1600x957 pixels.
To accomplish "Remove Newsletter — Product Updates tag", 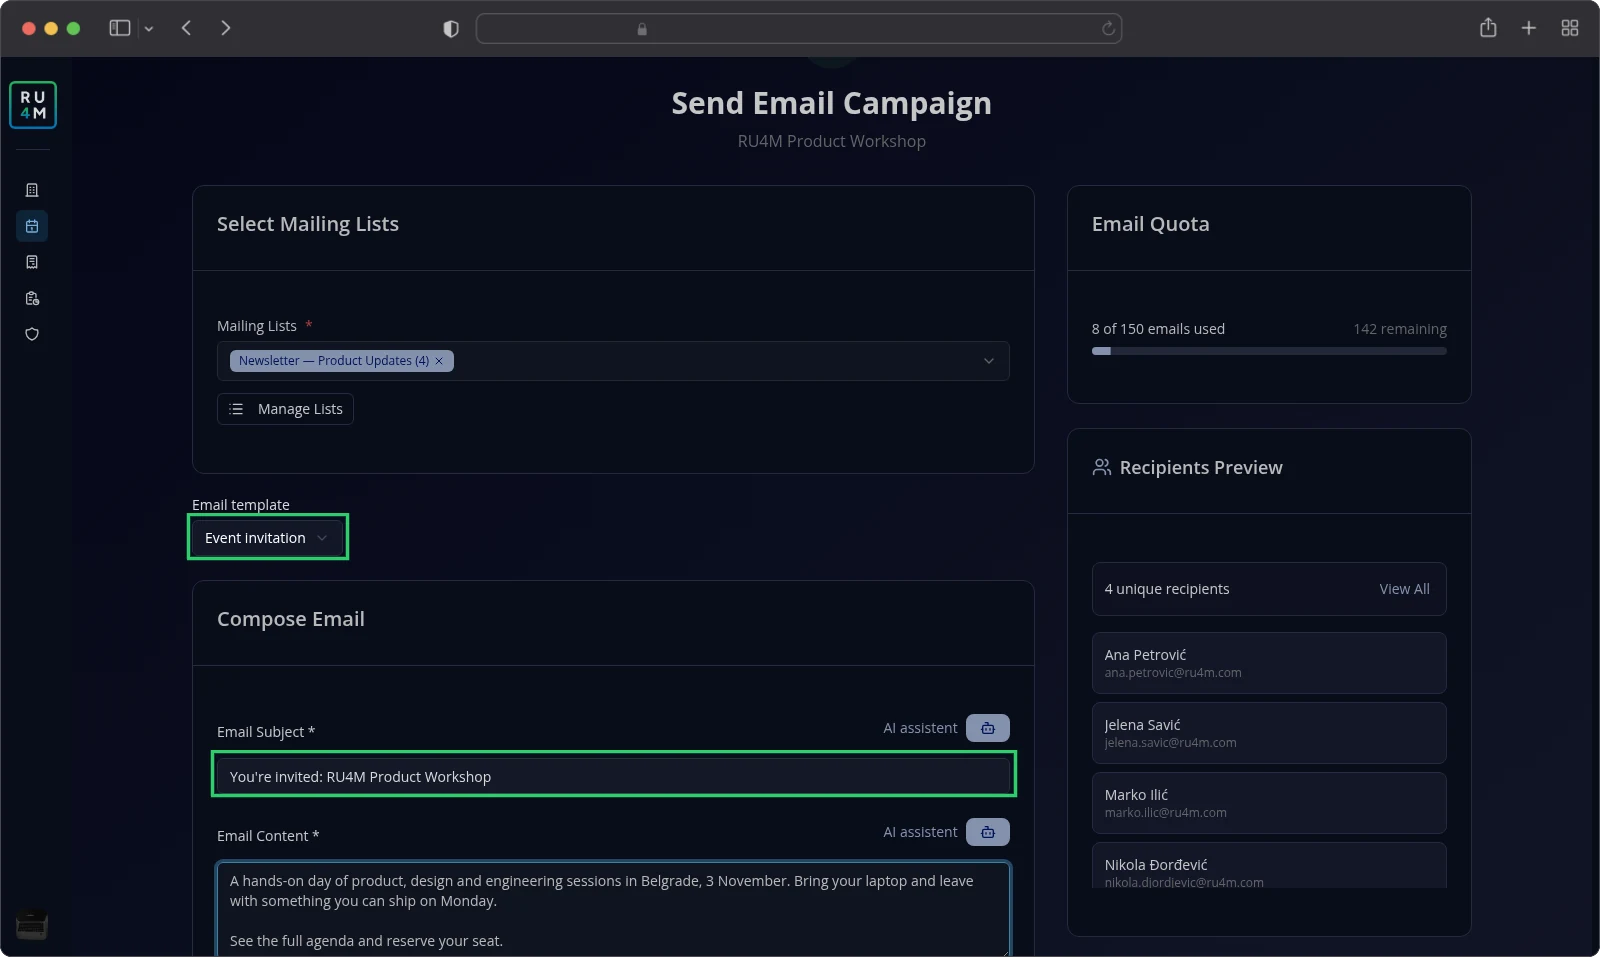I will coord(439,361).
